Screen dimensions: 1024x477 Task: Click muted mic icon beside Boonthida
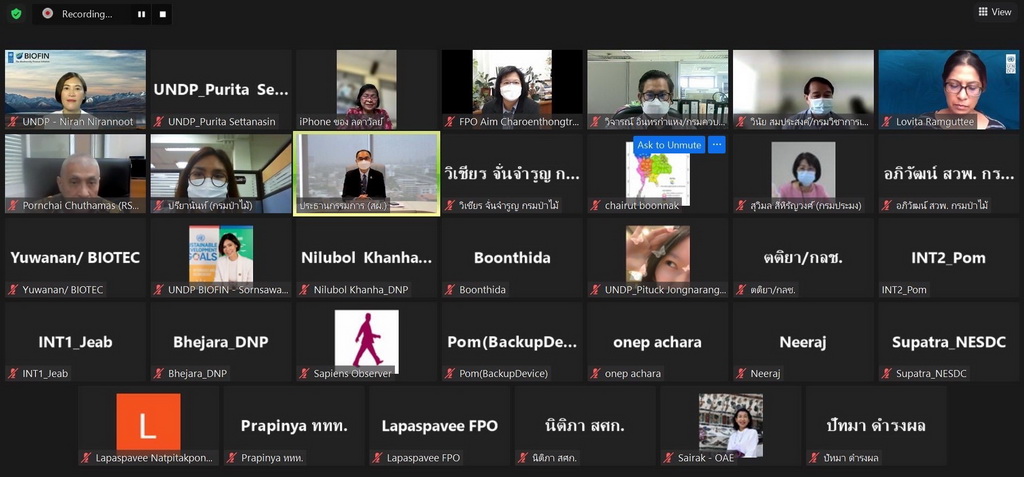[x=450, y=290]
